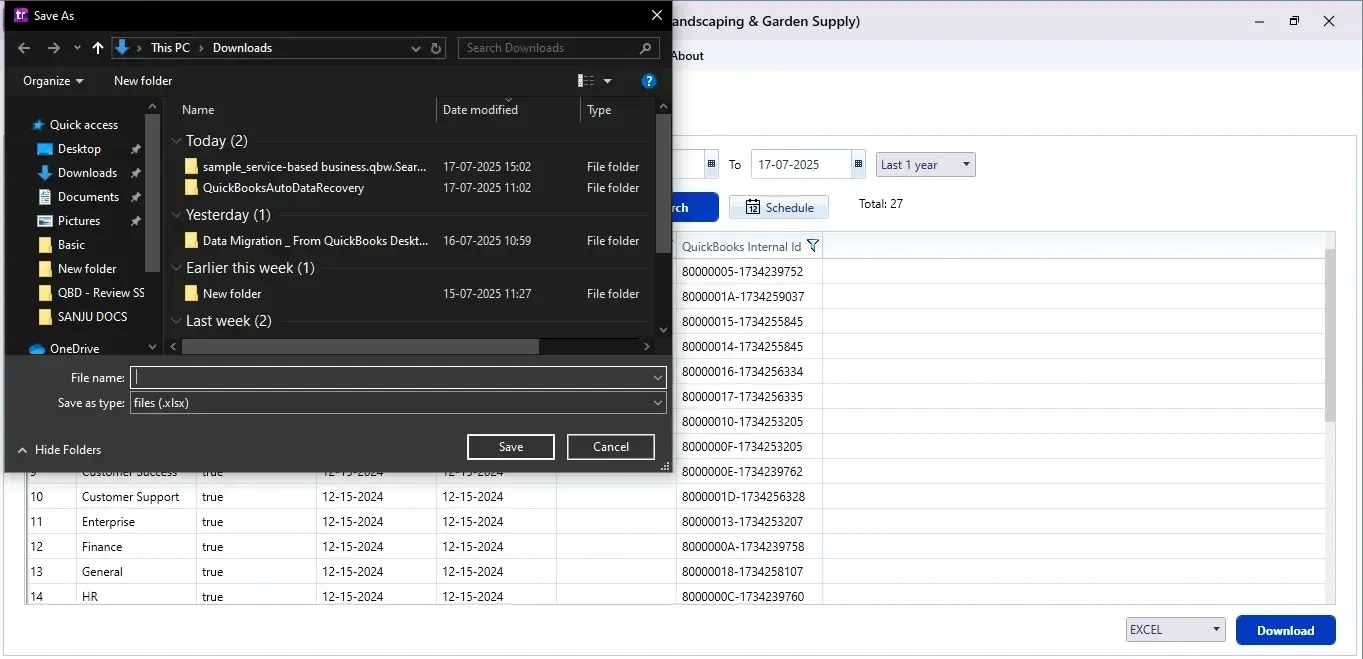Select OneDrive in navigation pane
Screen dimensions: 1363x659
(74, 349)
